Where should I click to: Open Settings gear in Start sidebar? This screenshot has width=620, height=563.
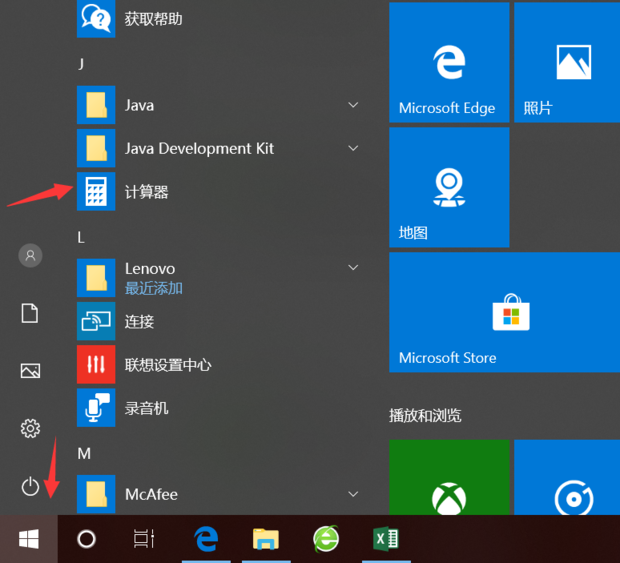30,428
